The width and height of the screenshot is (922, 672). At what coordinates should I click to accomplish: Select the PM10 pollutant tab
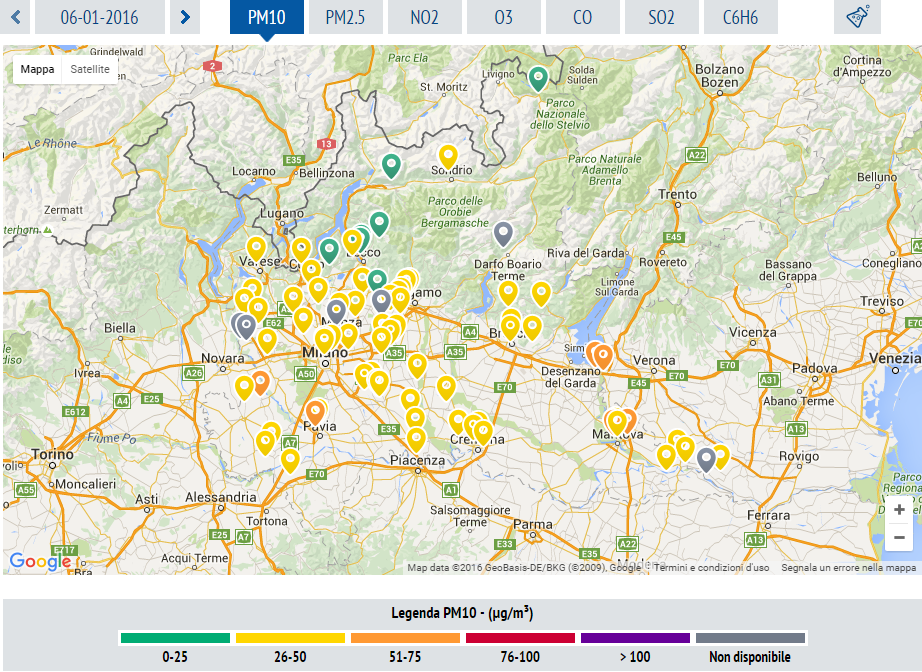(266, 17)
